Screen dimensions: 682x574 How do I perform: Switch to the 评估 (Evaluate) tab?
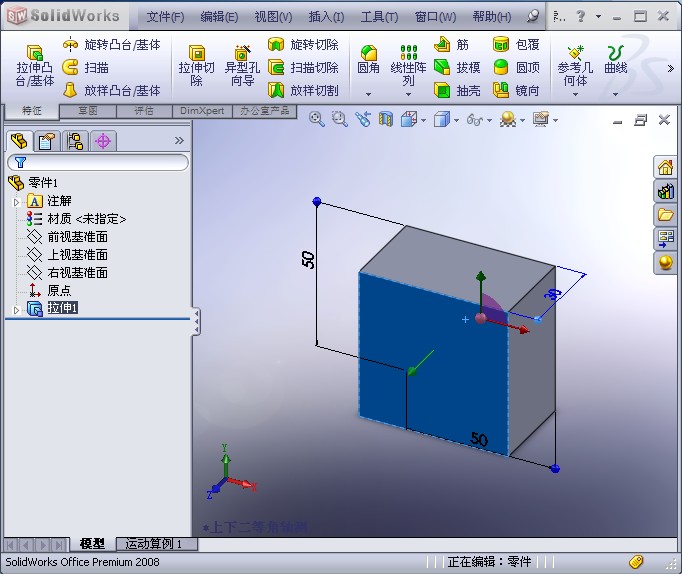click(x=144, y=111)
